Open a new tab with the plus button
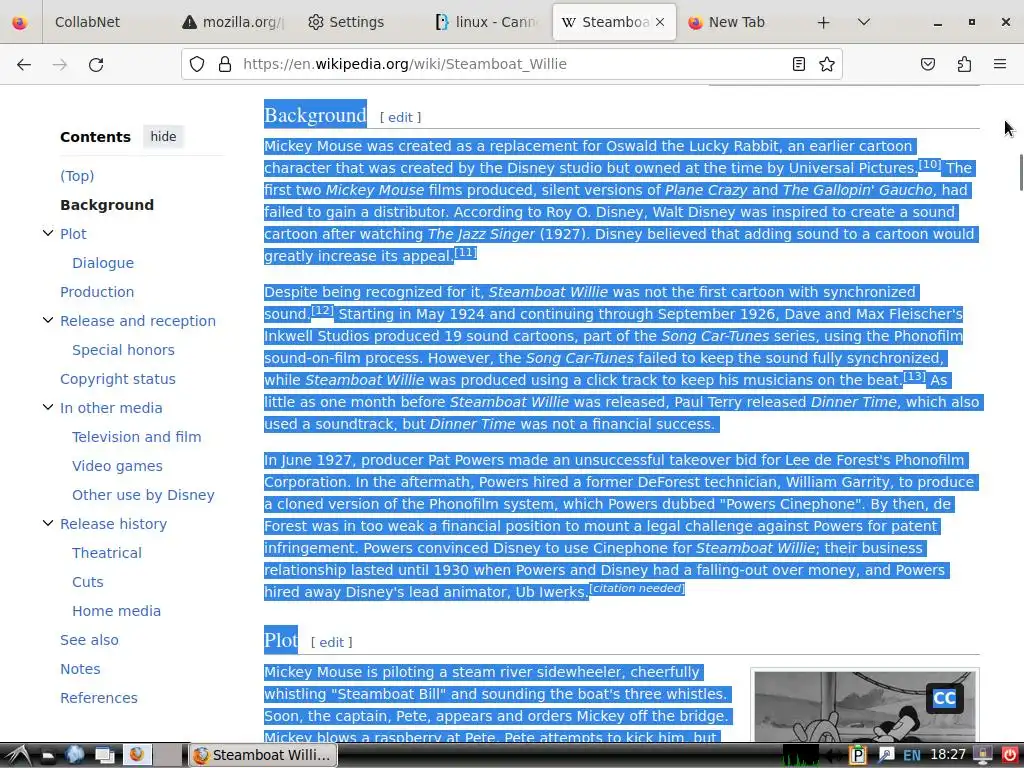The width and height of the screenshot is (1024, 768). 824,22
